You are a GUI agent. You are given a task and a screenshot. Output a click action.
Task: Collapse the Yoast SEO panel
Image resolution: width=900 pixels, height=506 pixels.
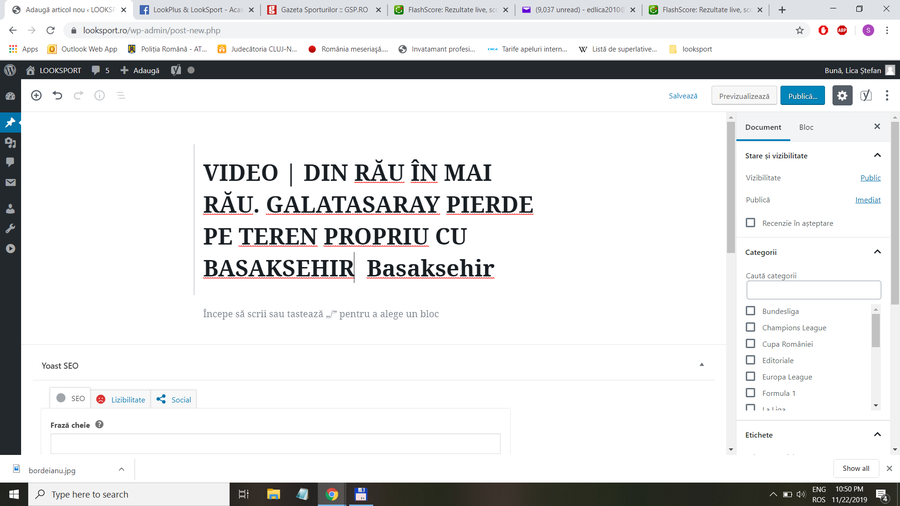tap(701, 366)
